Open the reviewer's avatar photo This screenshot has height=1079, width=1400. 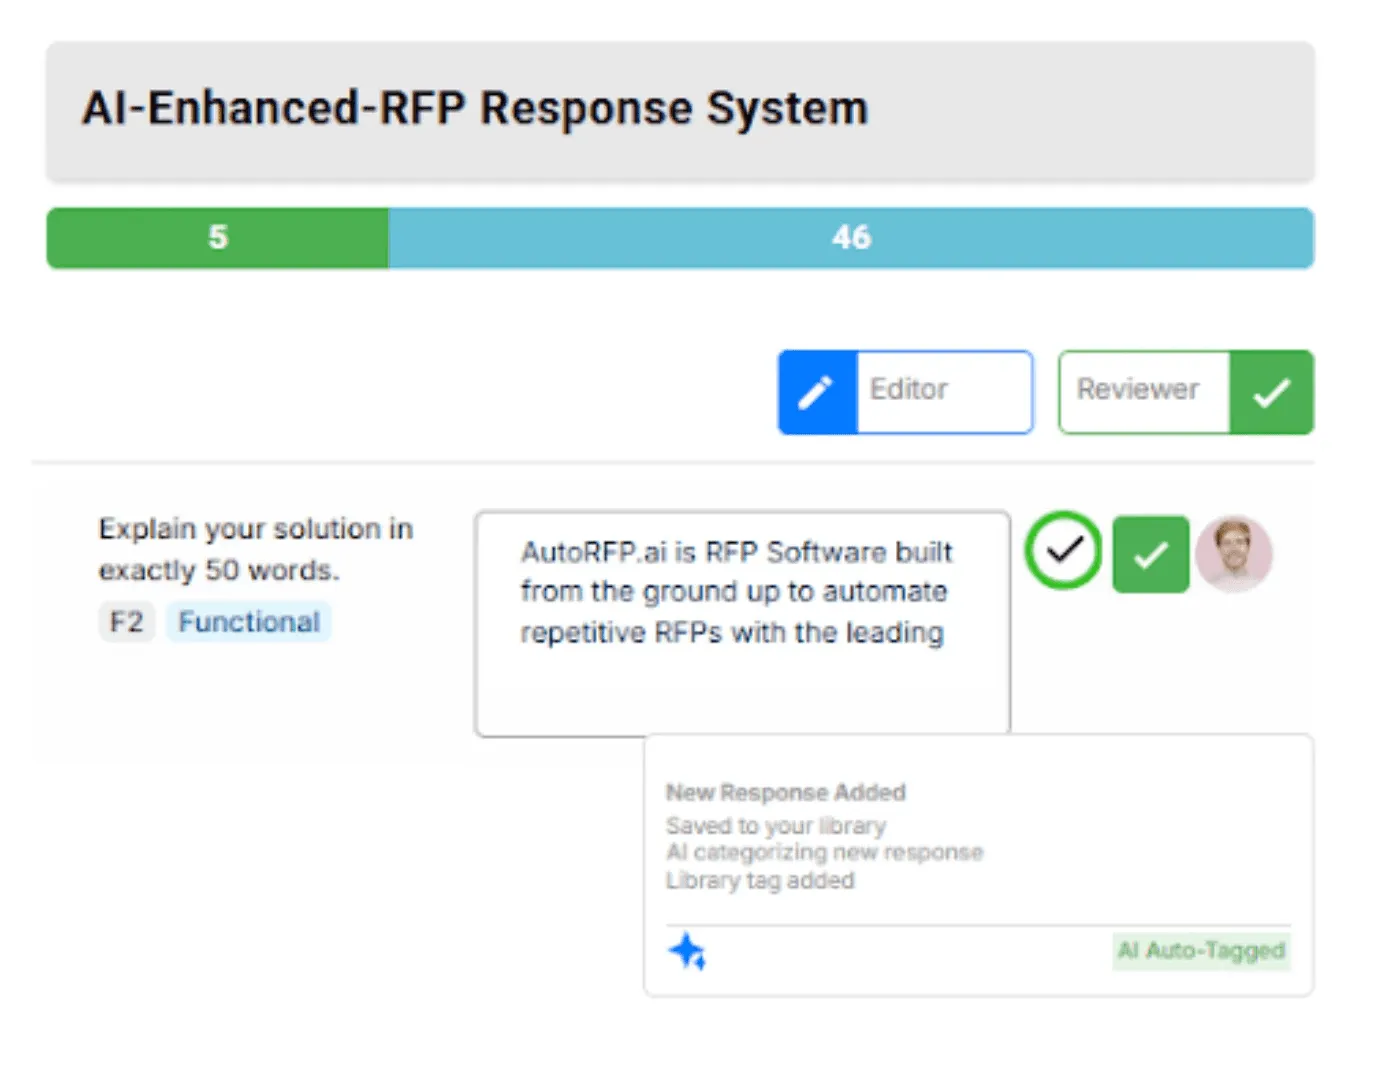[1234, 553]
